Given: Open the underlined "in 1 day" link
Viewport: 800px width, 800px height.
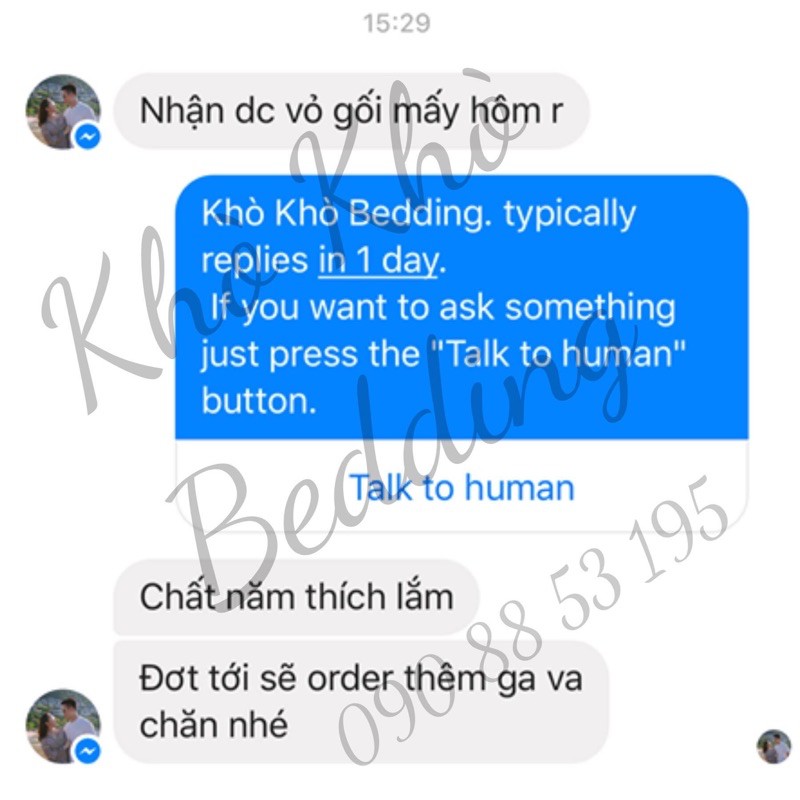Looking at the screenshot, I should [x=378, y=261].
